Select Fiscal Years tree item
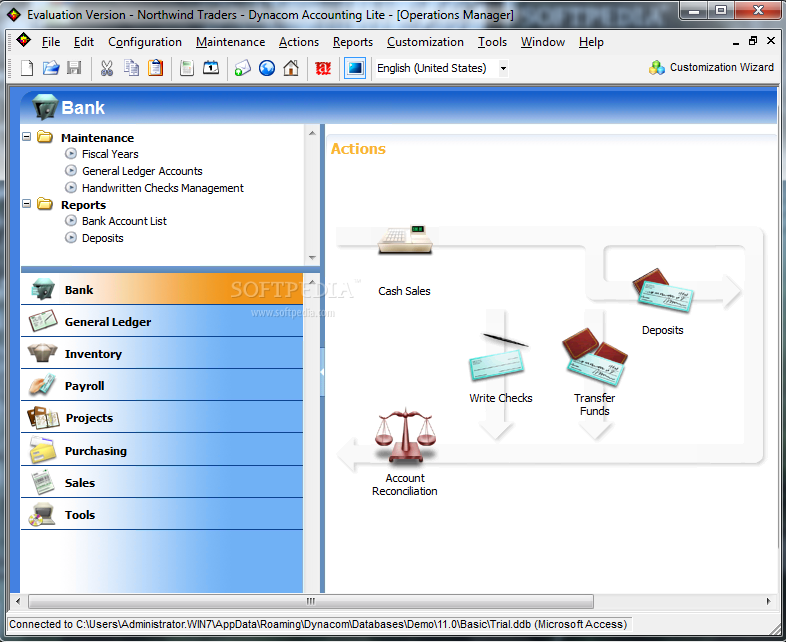Screen dimensions: 786x642 110,154
